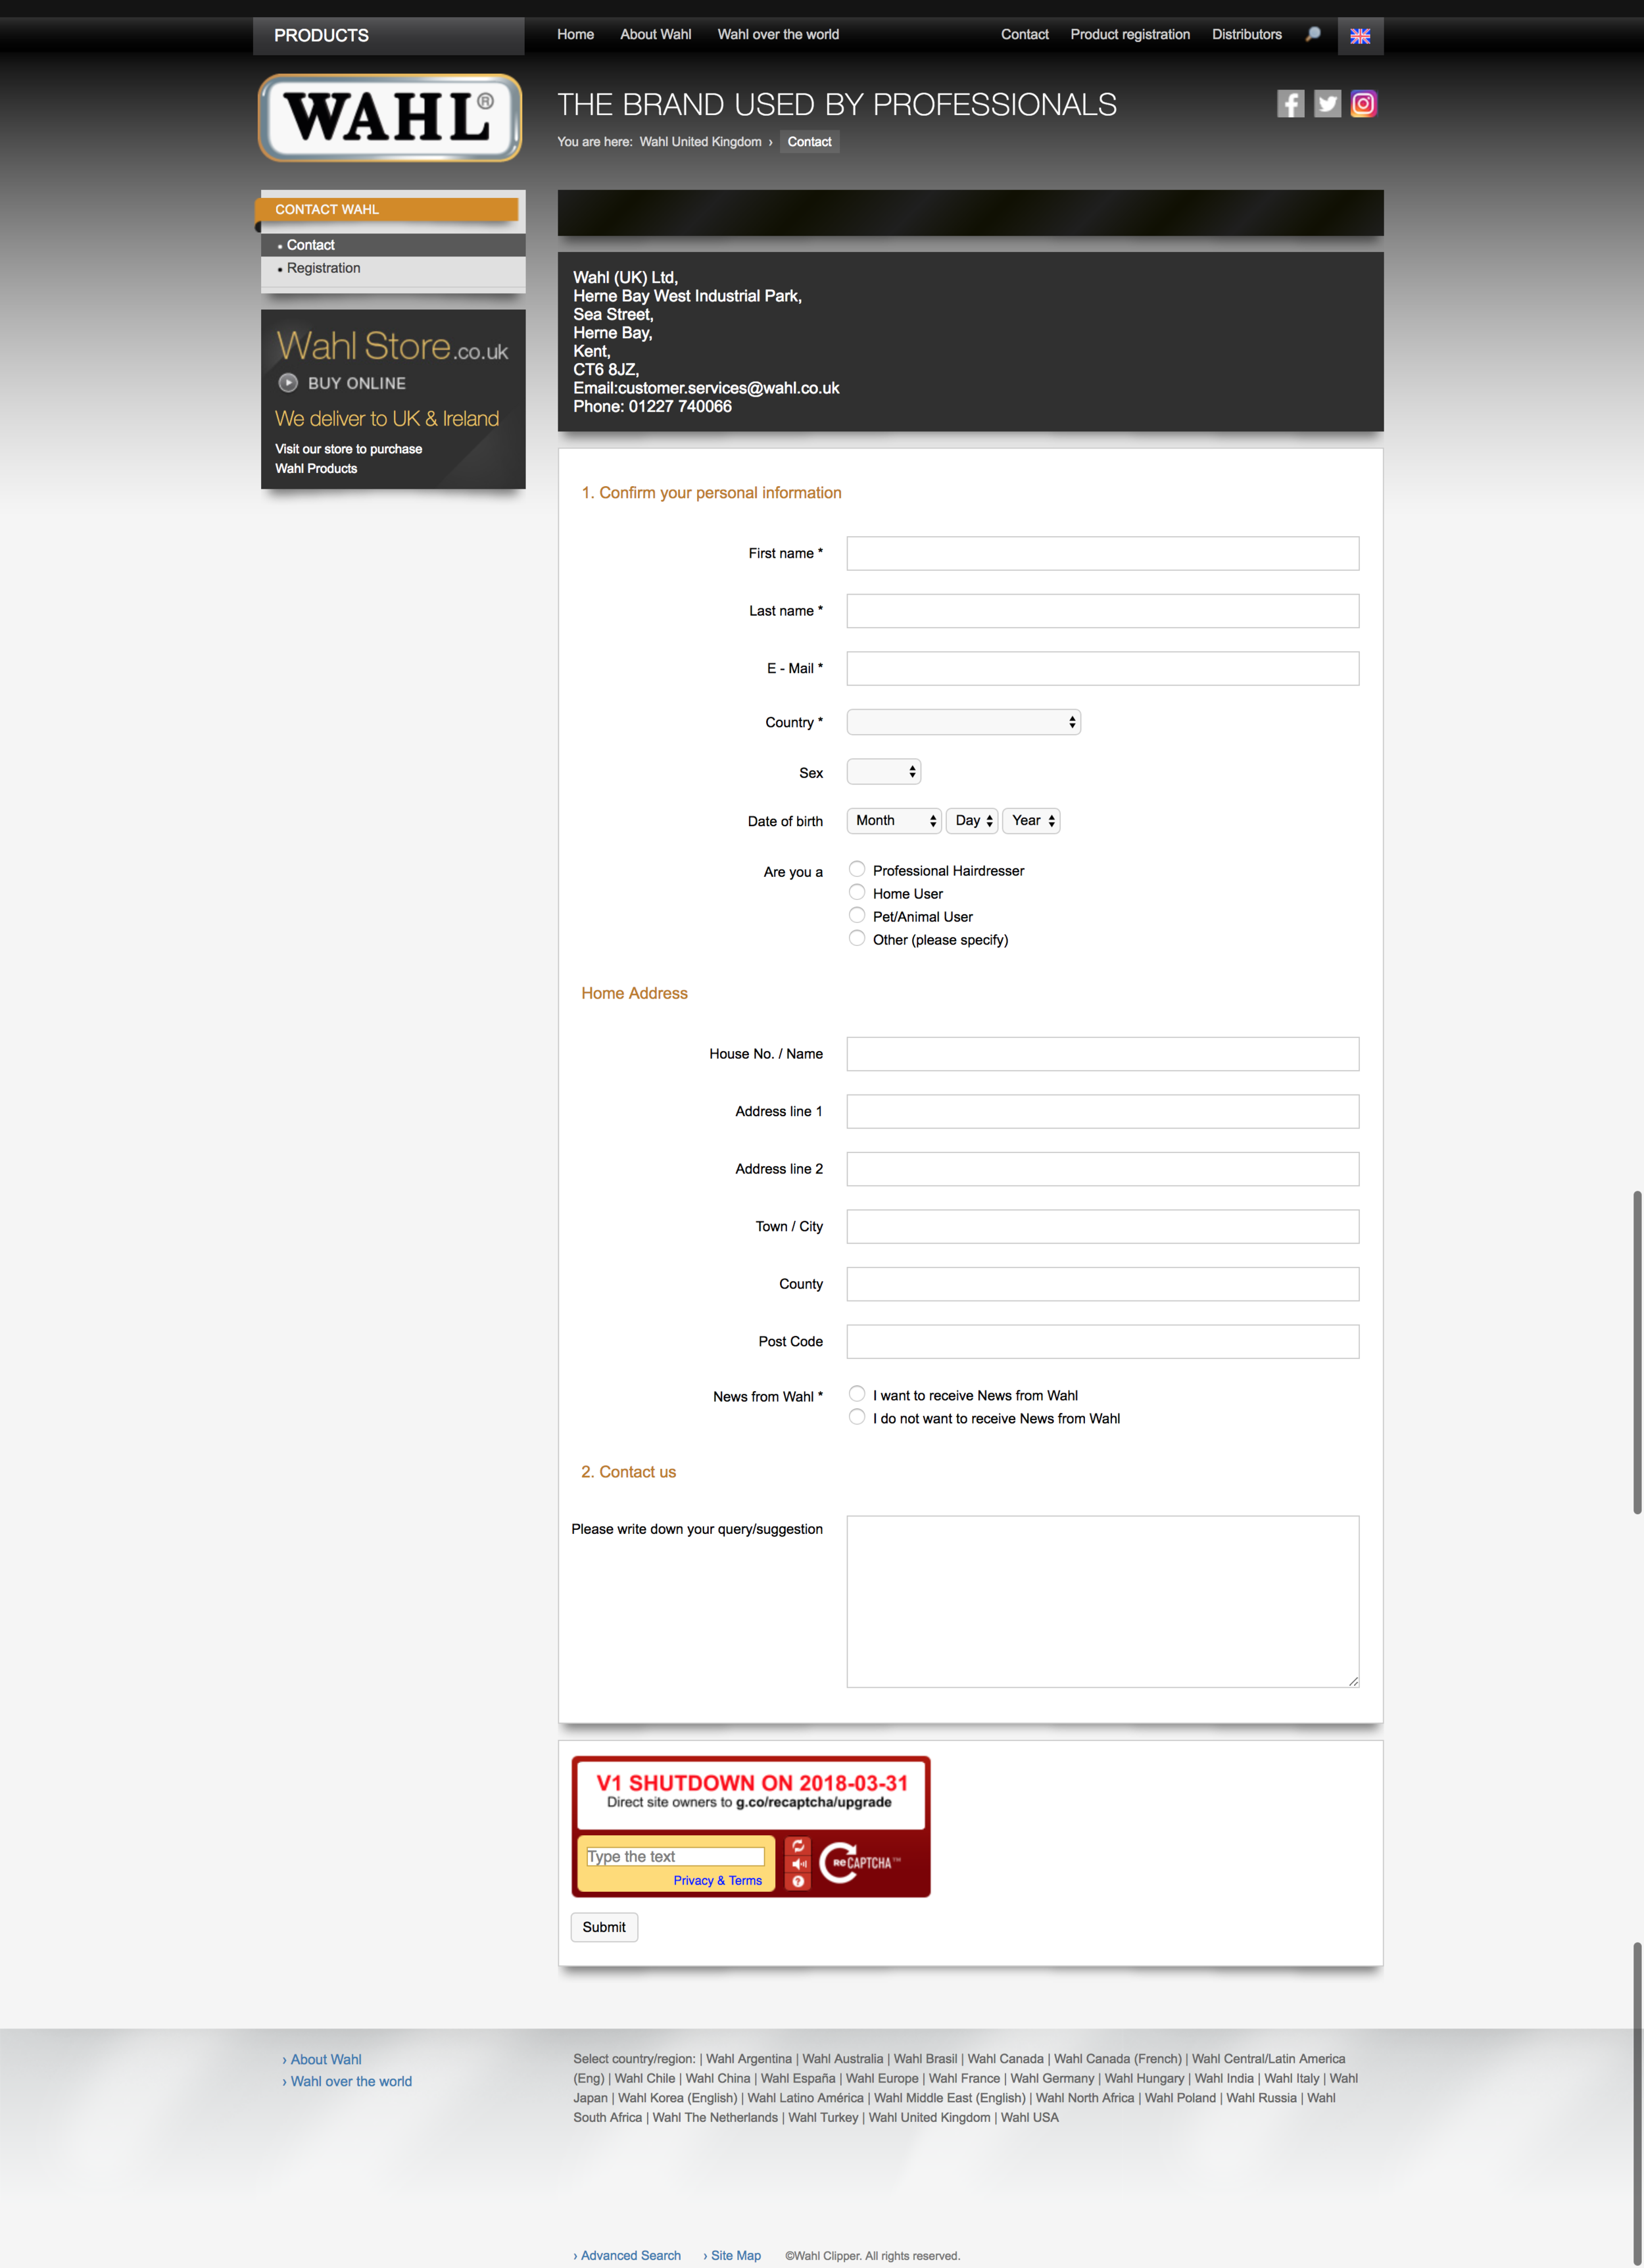Click the search magnifier icon in the top navigation
Viewport: 1644px width, 2268px height.
1313,34
